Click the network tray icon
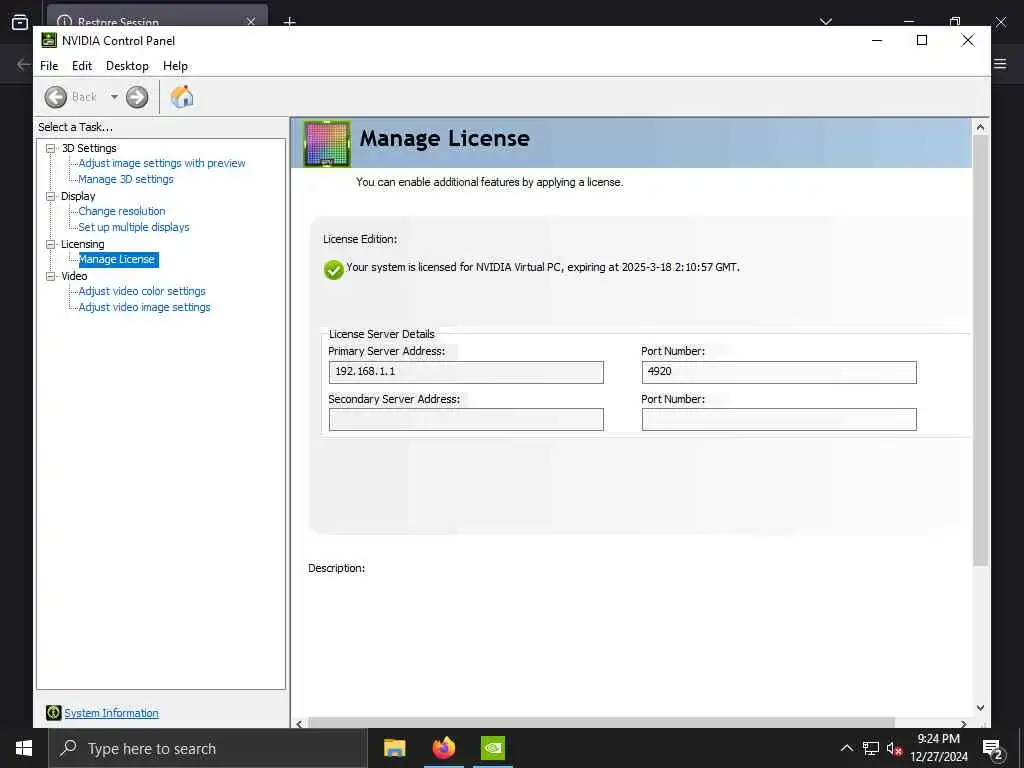Image resolution: width=1024 pixels, height=768 pixels. (871, 748)
